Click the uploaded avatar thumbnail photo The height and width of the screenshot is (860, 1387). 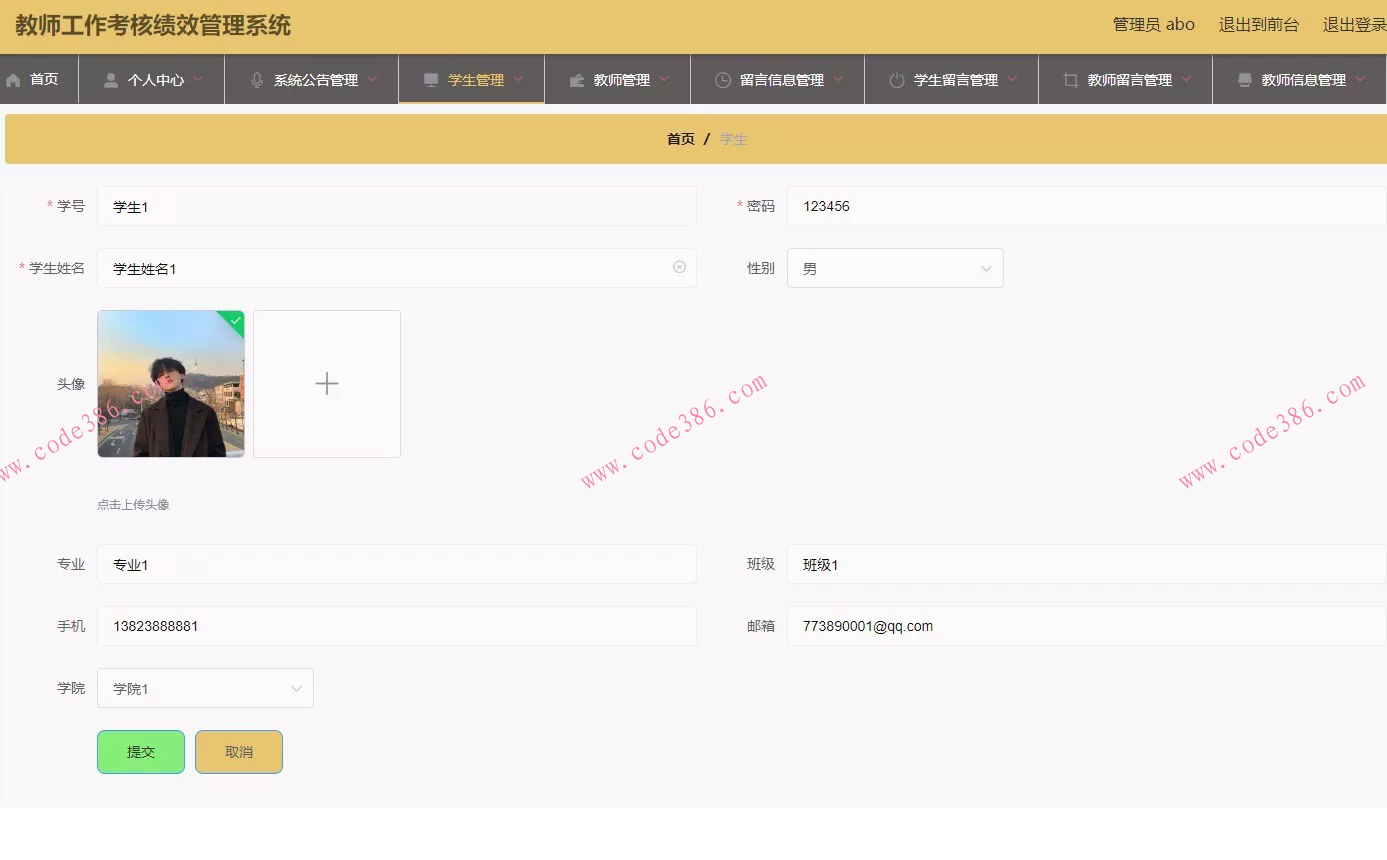tap(170, 383)
